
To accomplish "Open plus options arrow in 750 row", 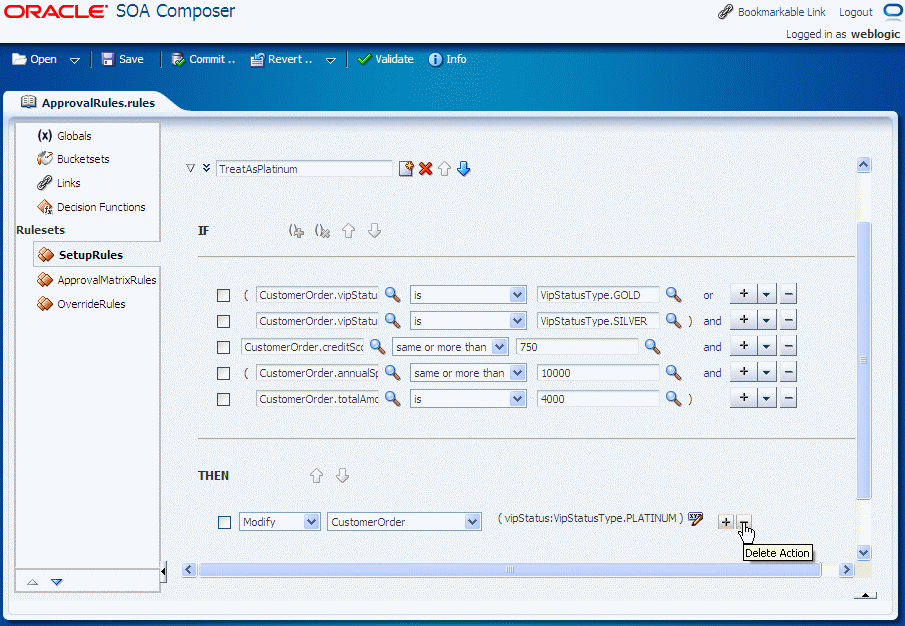I will pos(766,346).
